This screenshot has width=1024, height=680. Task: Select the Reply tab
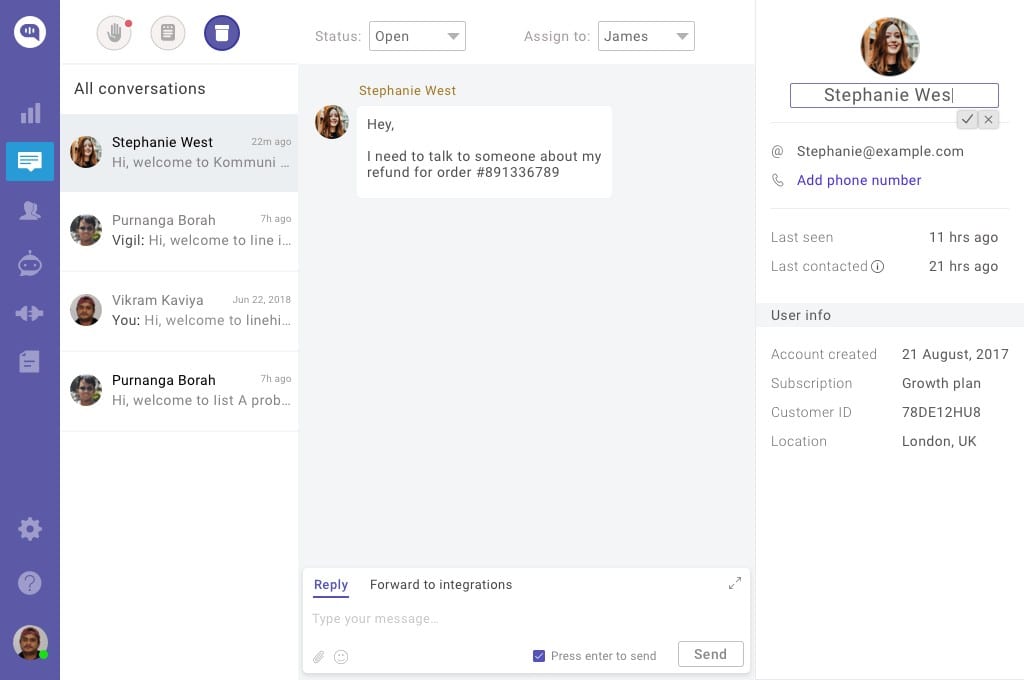click(x=331, y=584)
